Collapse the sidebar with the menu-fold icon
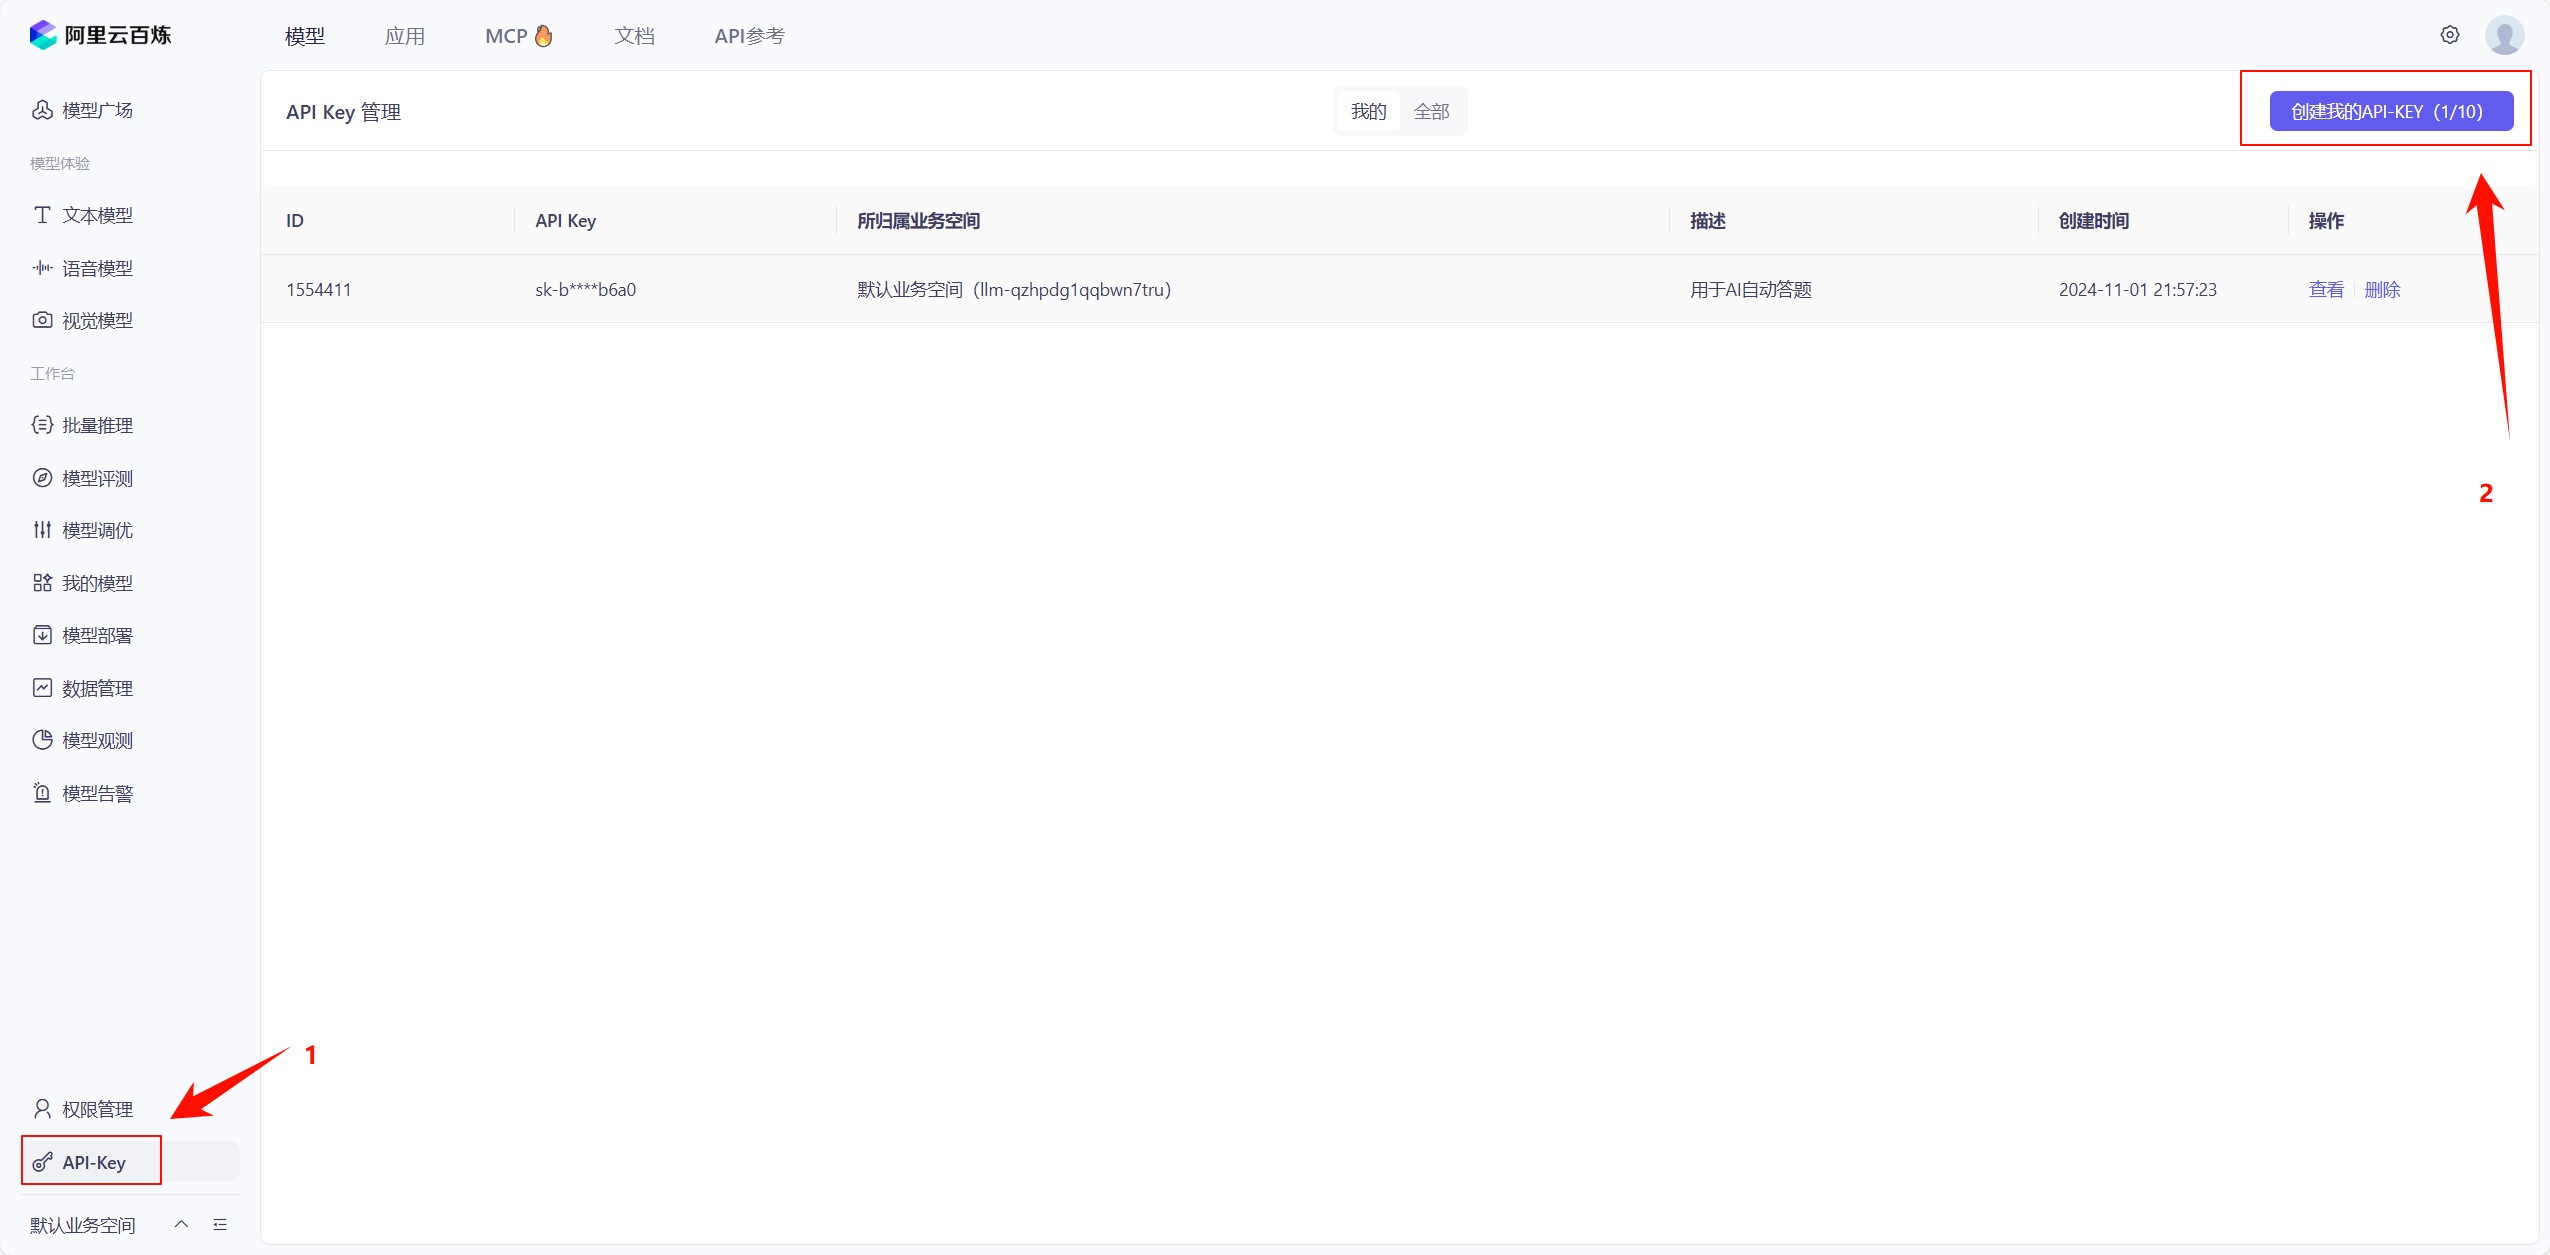The image size is (2550, 1255). (x=220, y=1225)
